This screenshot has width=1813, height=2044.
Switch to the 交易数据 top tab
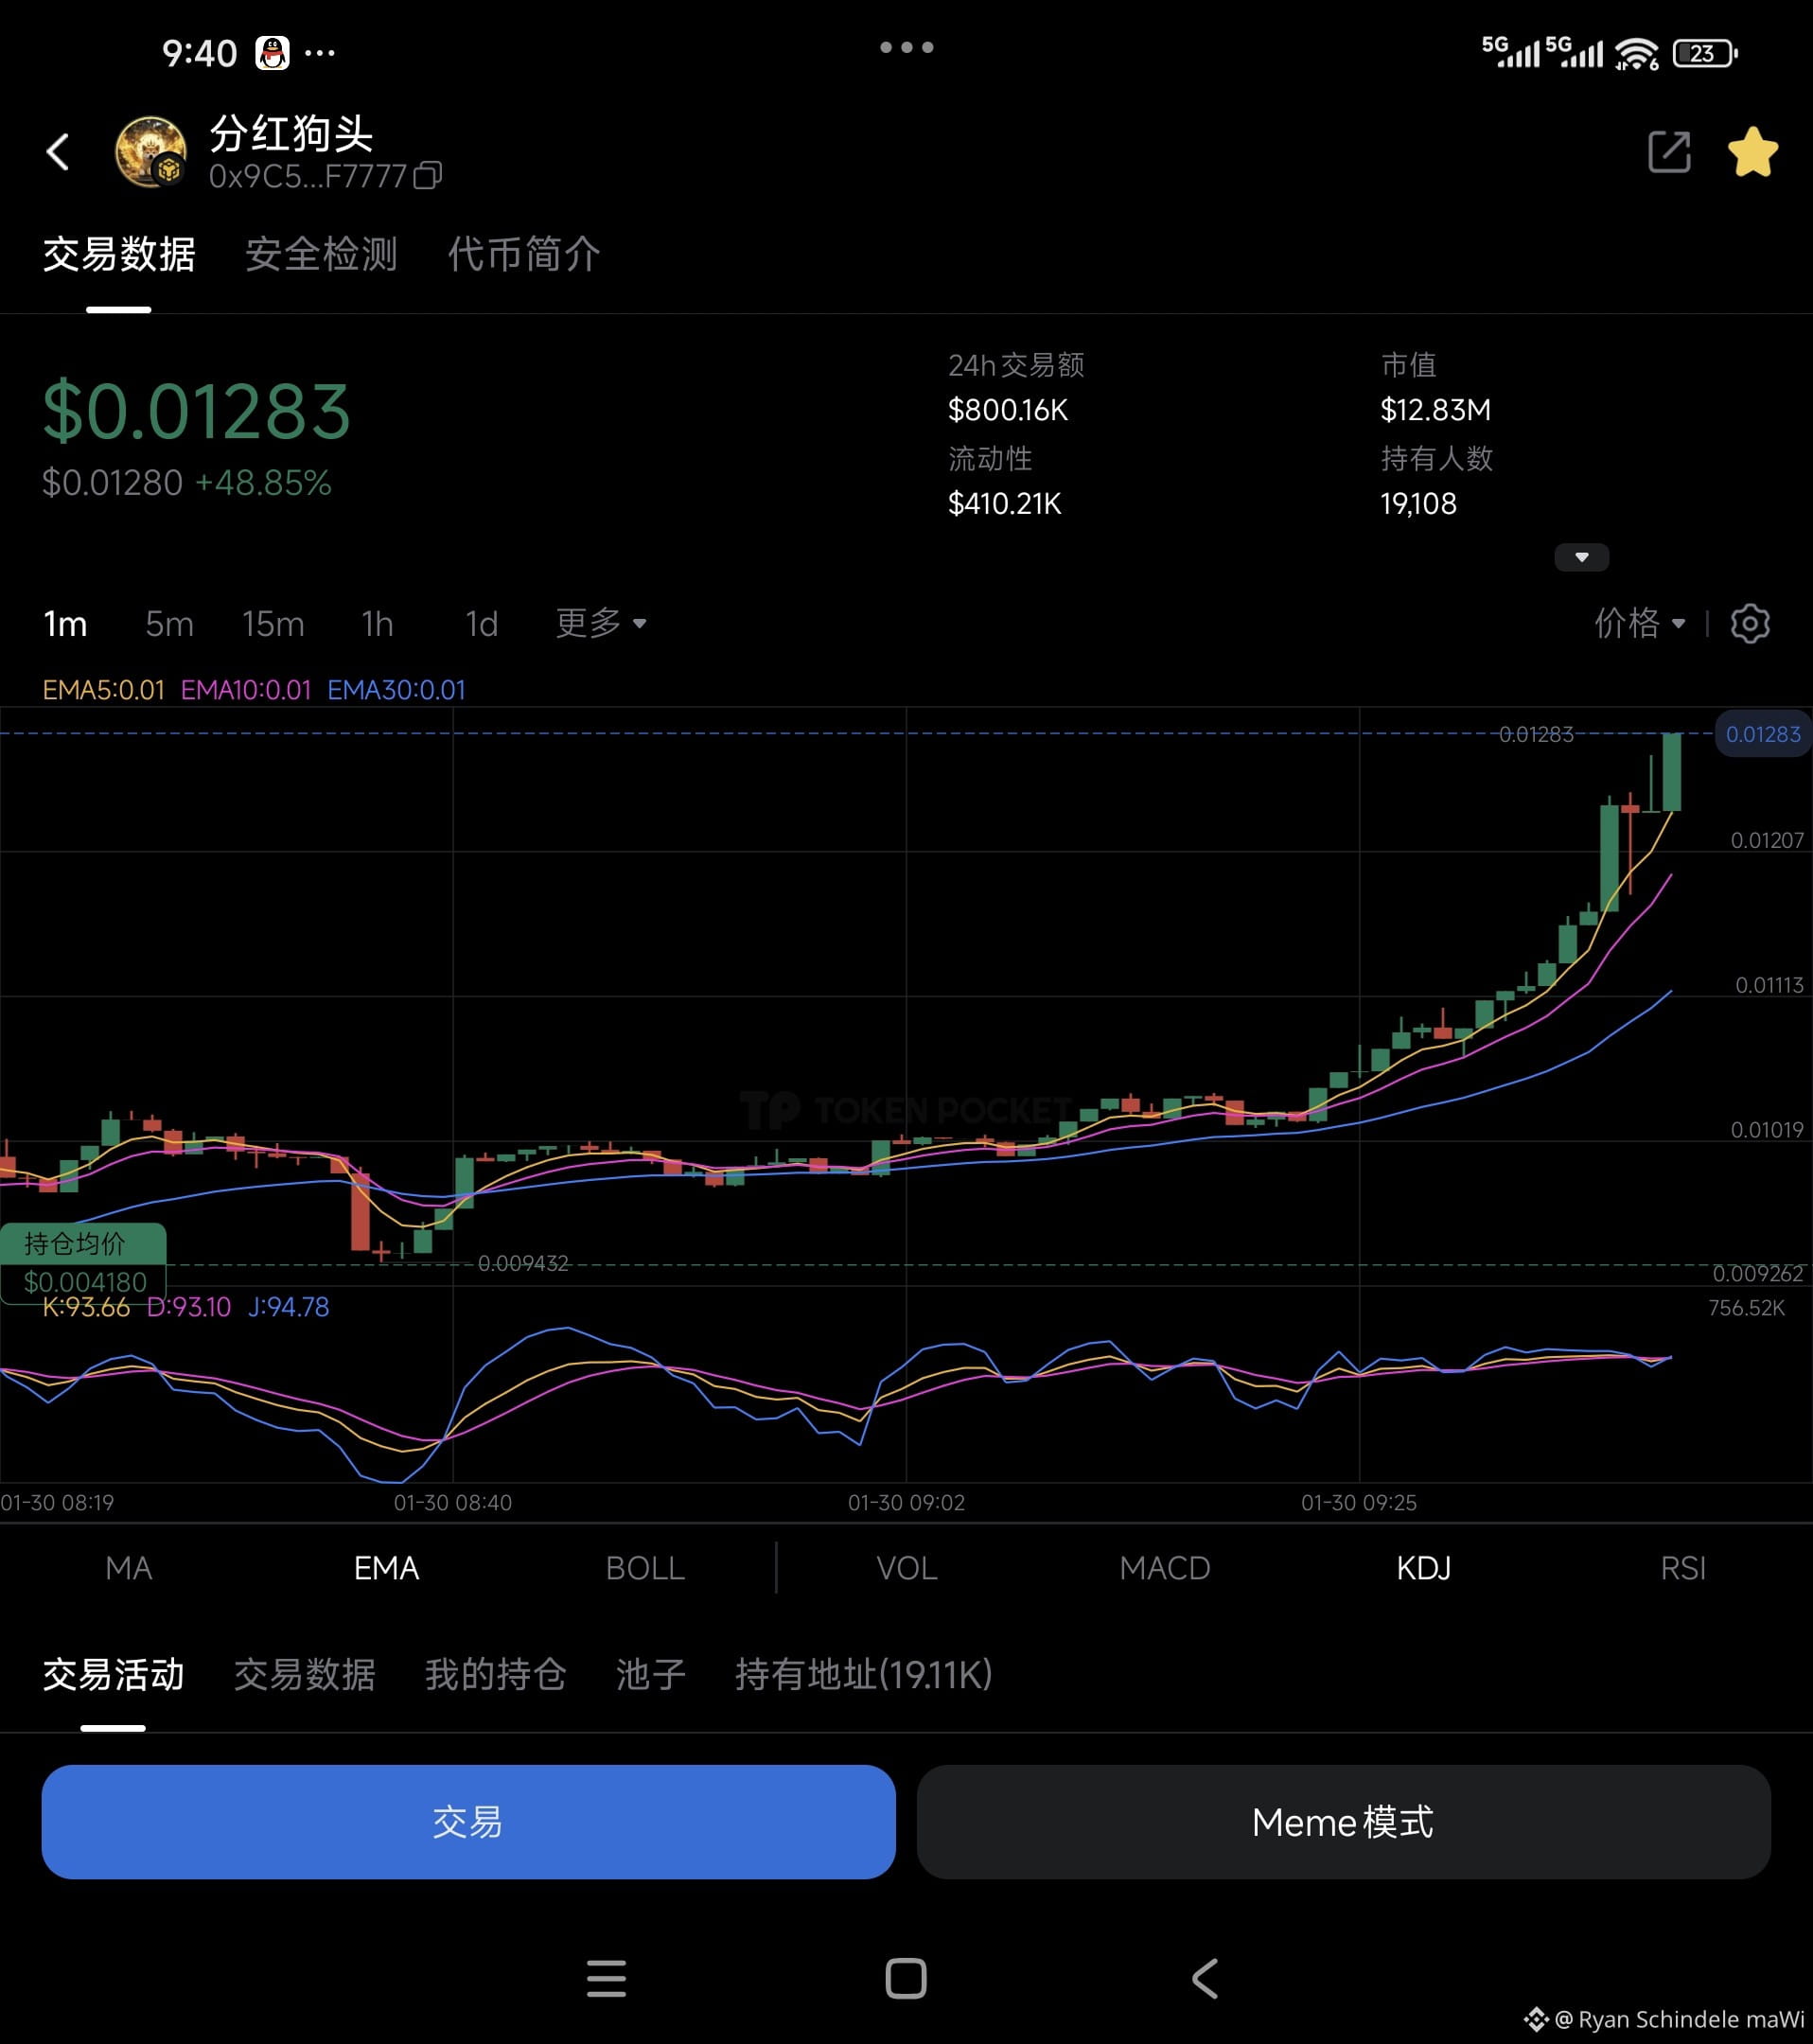(x=119, y=254)
